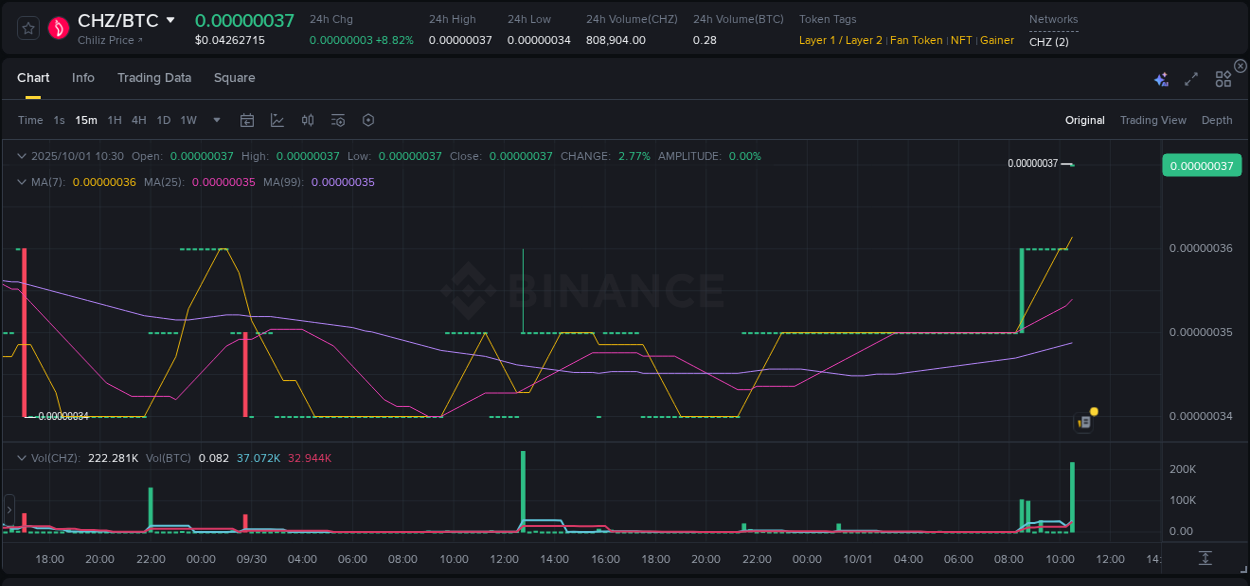Image resolution: width=1250 pixels, height=586 pixels.
Task: Collapse the Vol(CHZ) volume panel
Action: tap(20, 457)
